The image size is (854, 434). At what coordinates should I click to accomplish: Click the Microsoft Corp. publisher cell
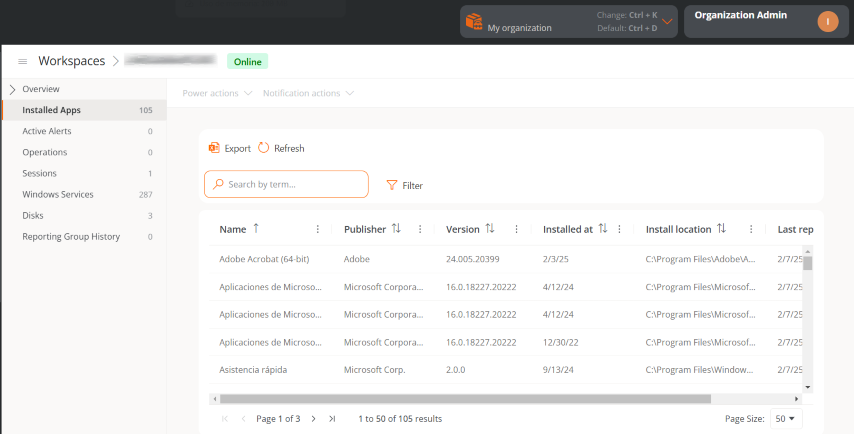(374, 370)
